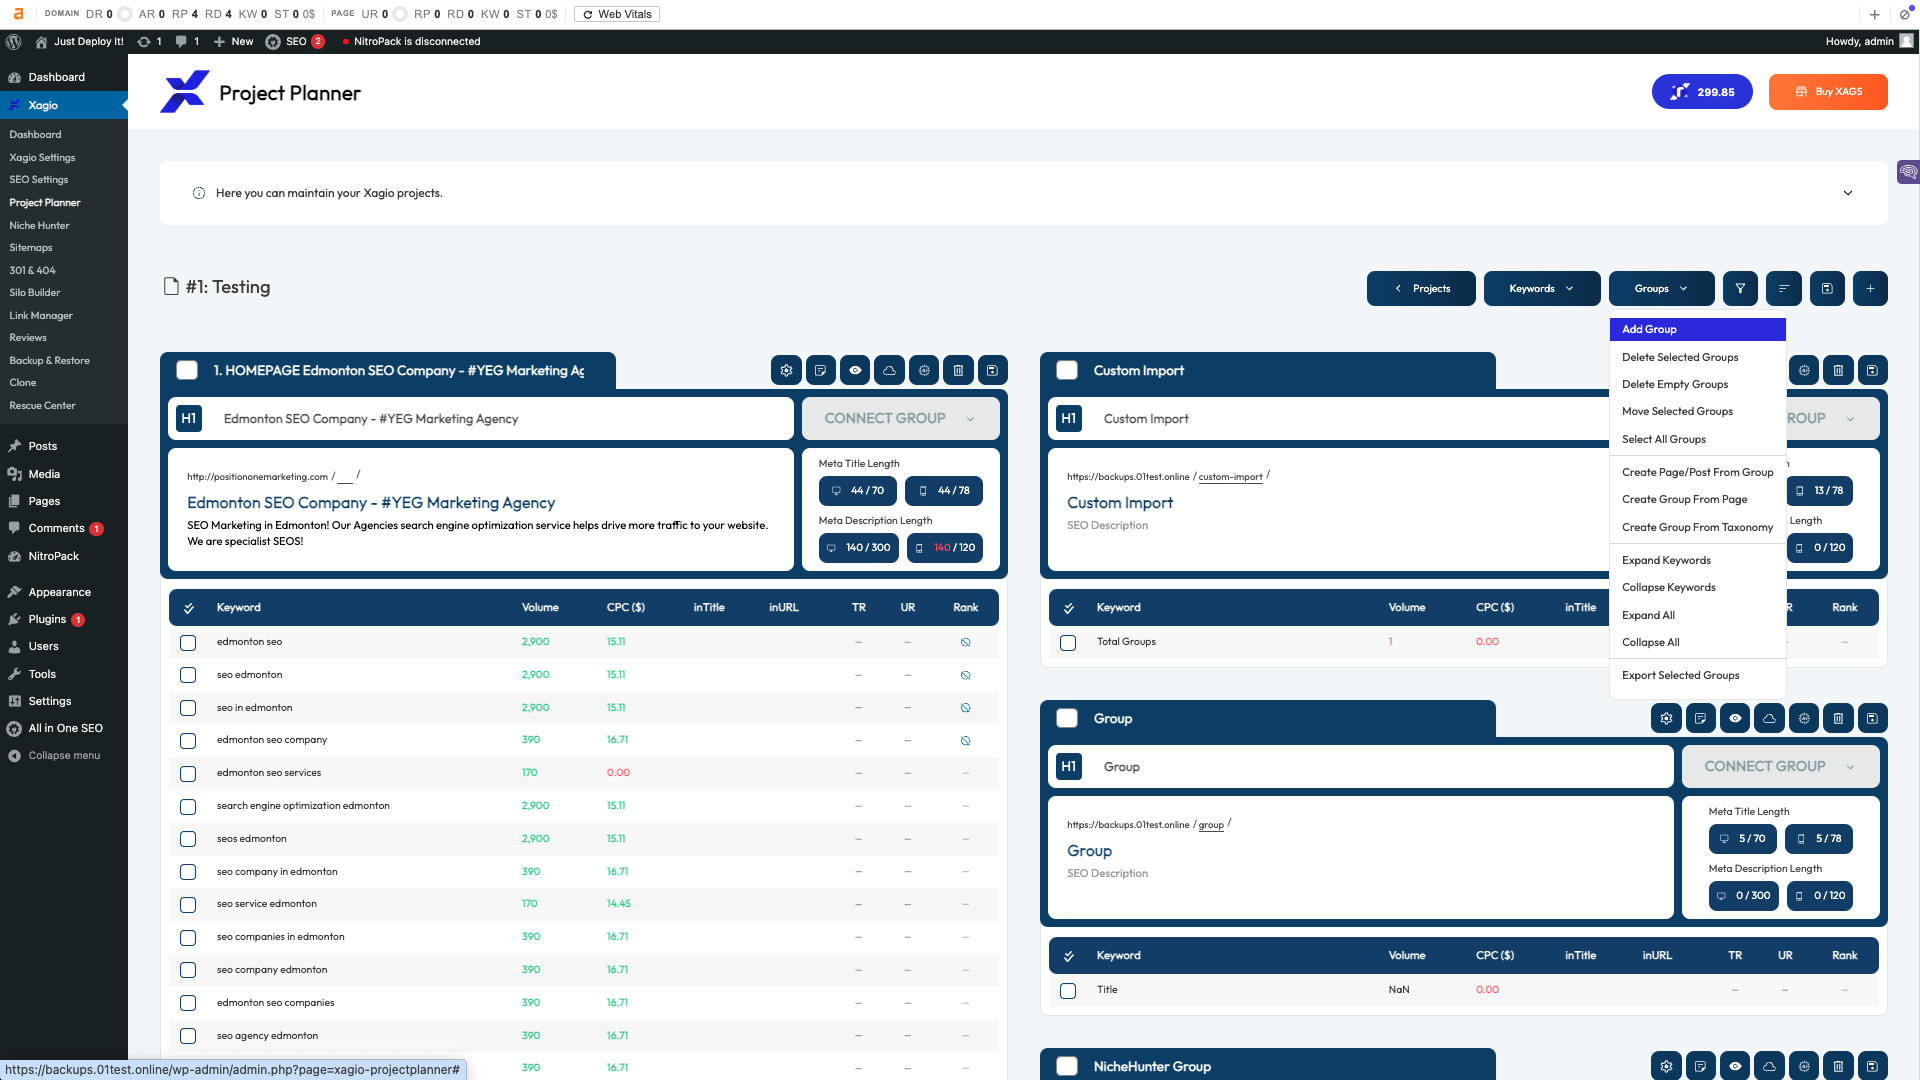Click AI target icon in HOMEPAGE Edmonton group
The width and height of the screenshot is (1920, 1080).
tap(924, 370)
